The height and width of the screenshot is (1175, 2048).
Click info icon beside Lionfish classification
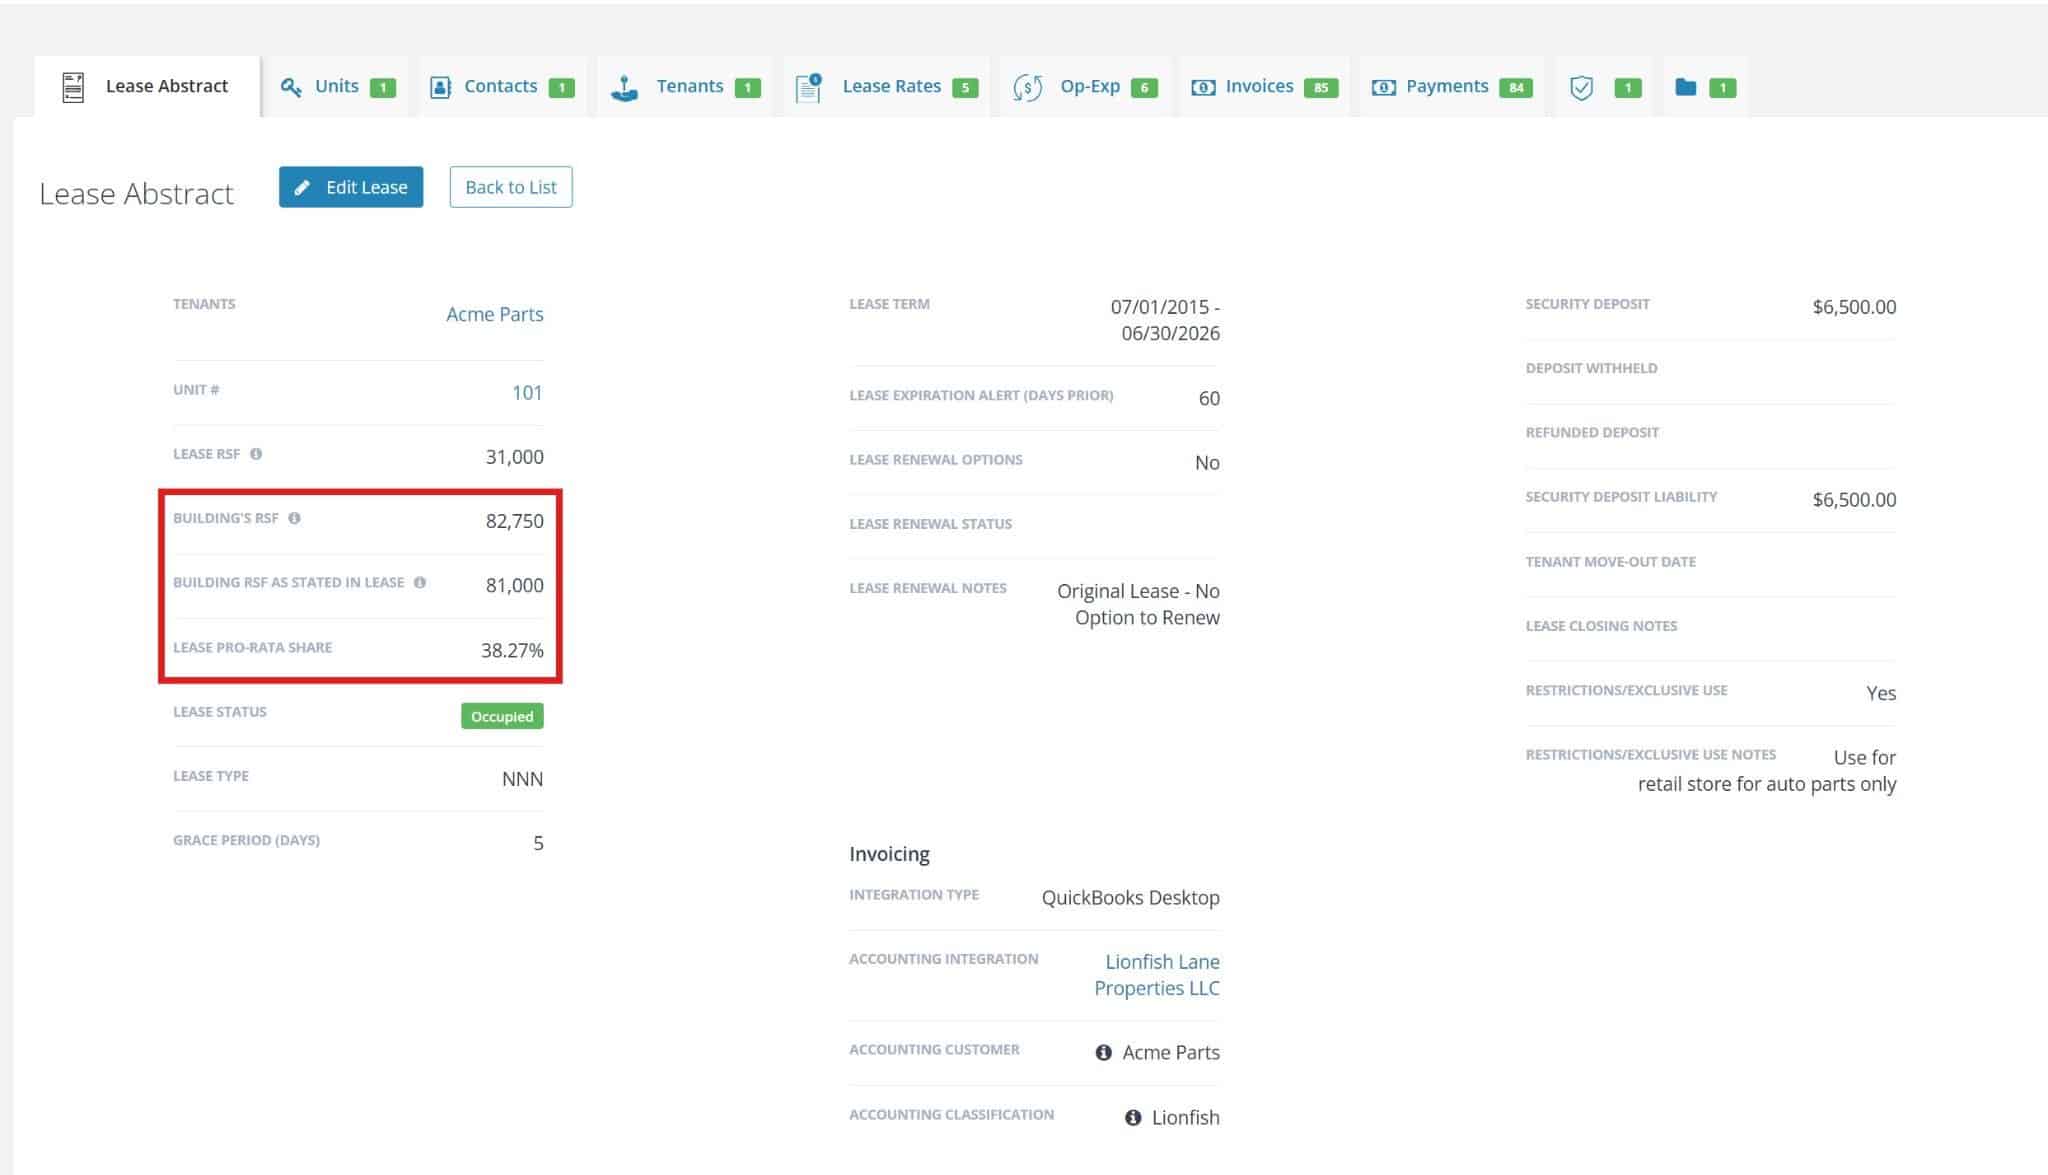pyautogui.click(x=1132, y=1117)
